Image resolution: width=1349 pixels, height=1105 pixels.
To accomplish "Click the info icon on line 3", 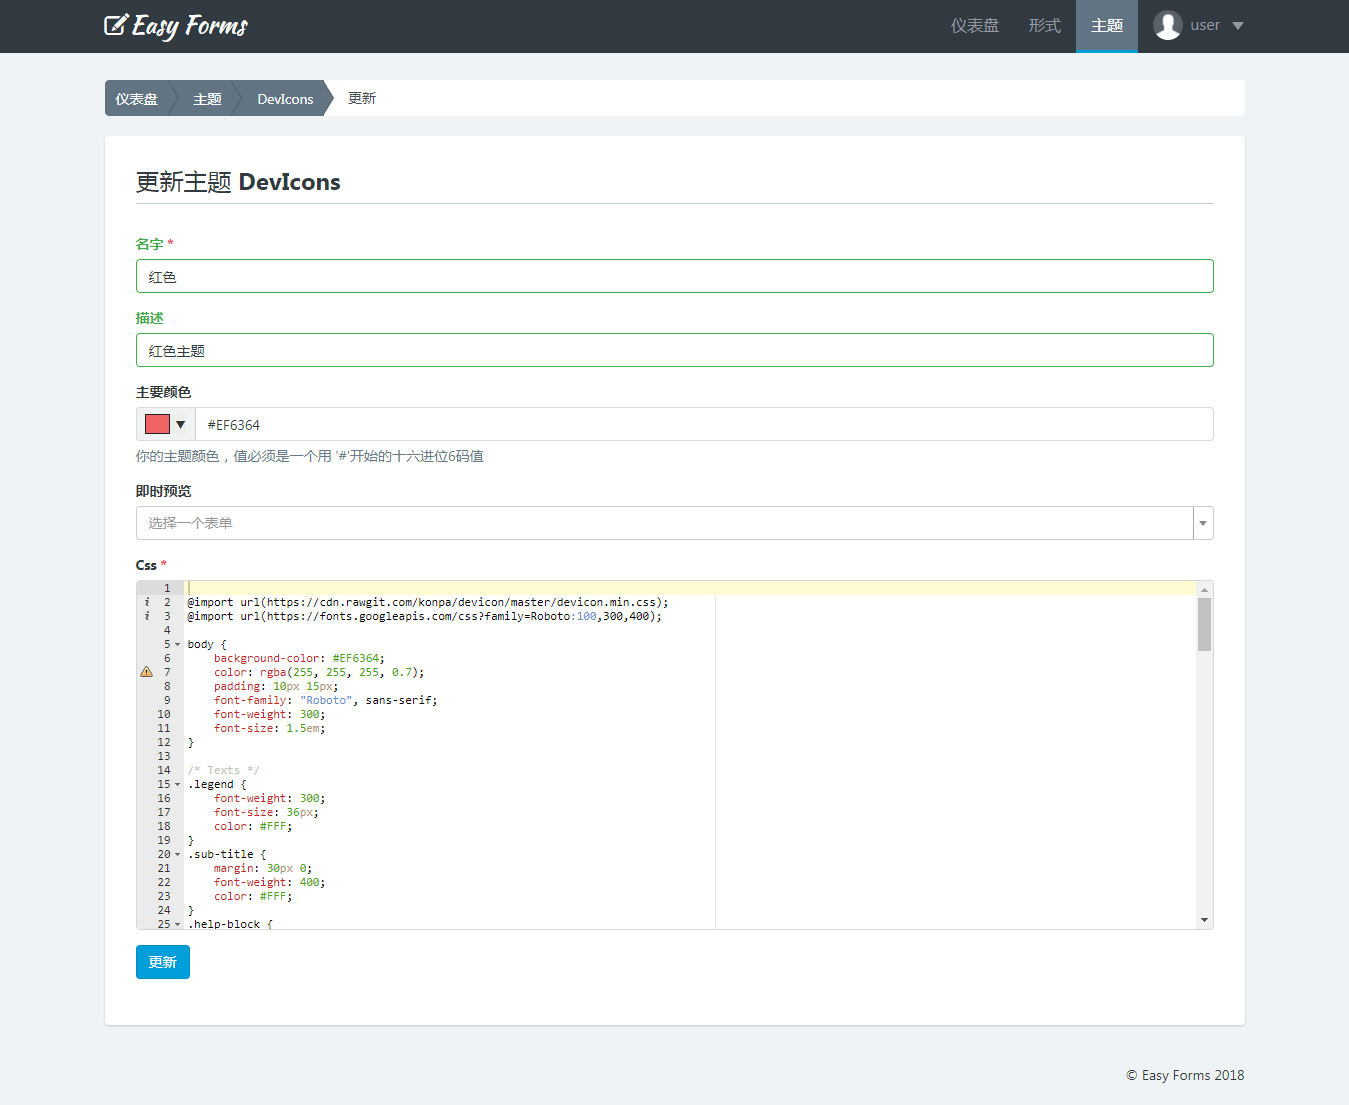I will [x=147, y=616].
